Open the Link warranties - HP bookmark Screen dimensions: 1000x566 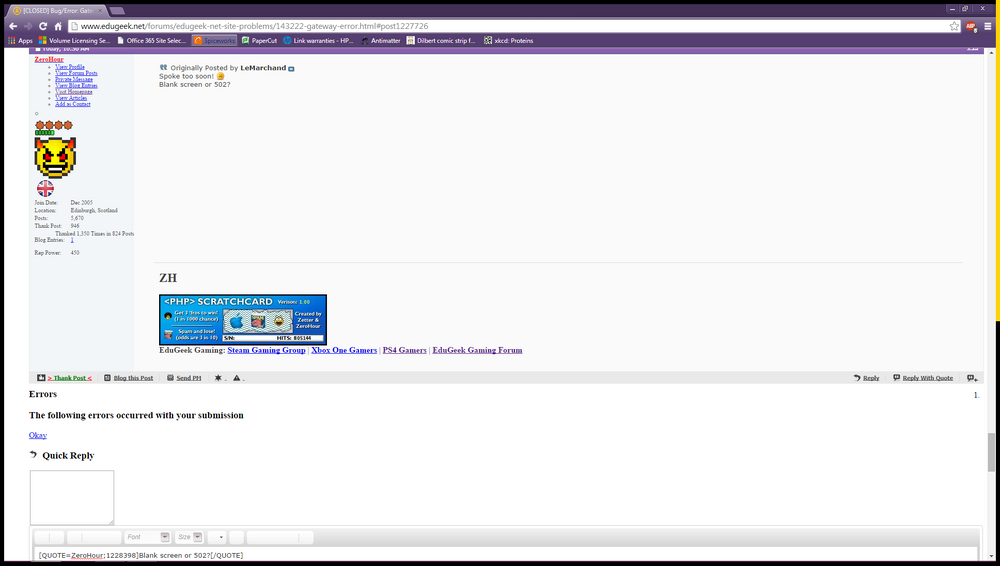pos(318,40)
